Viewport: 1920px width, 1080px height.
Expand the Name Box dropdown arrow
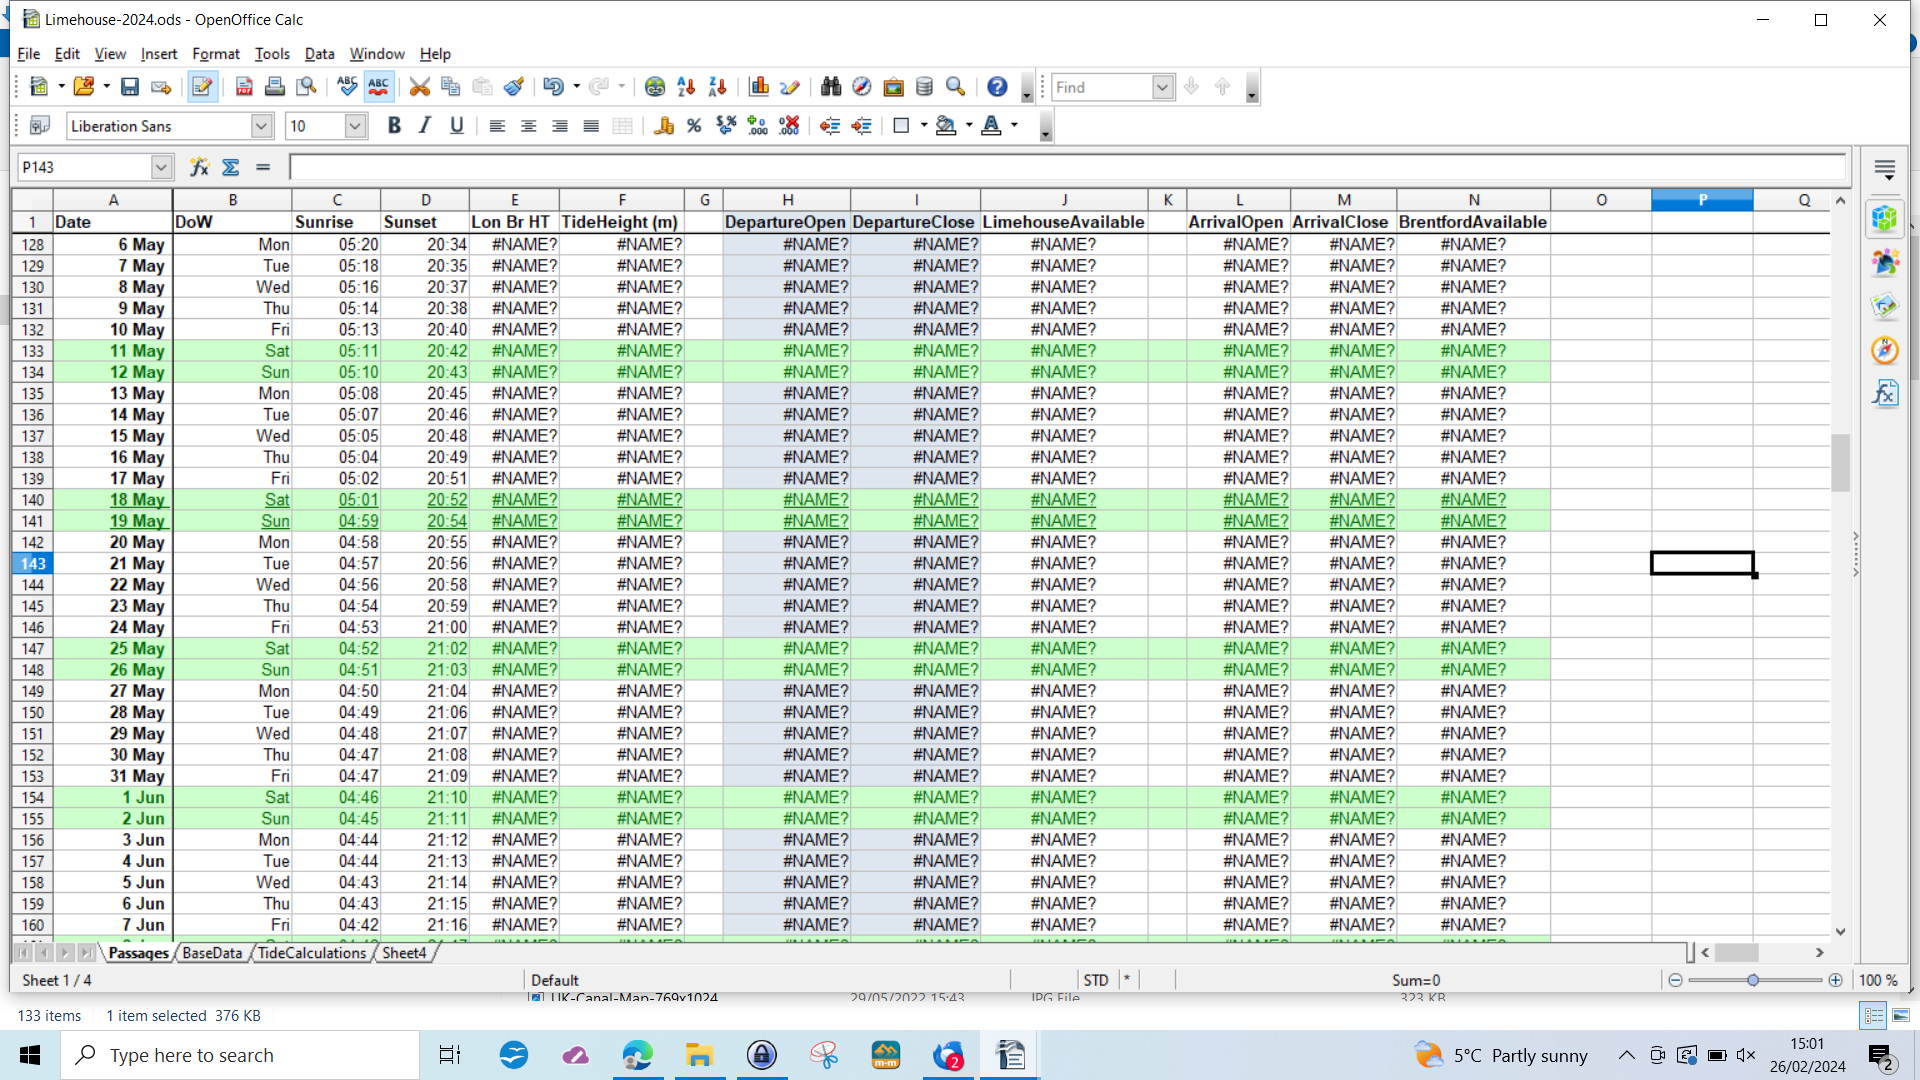tap(161, 167)
